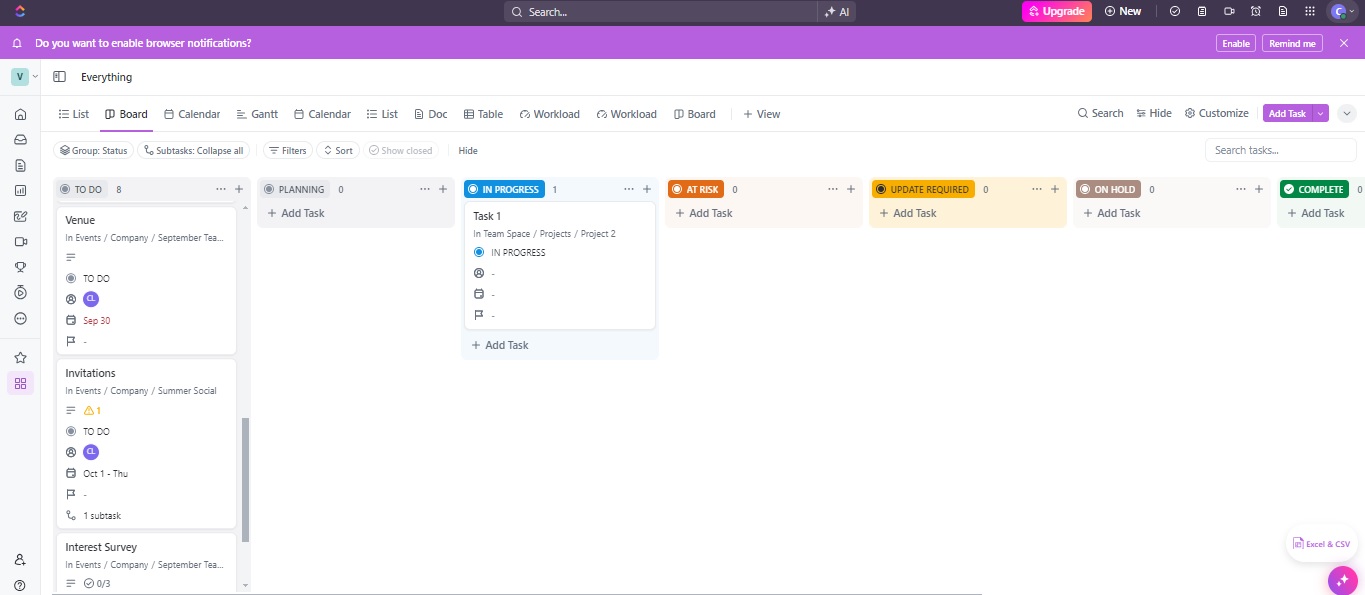Open Clips camera icon in sidebar
This screenshot has height=595, width=1365.
20,242
